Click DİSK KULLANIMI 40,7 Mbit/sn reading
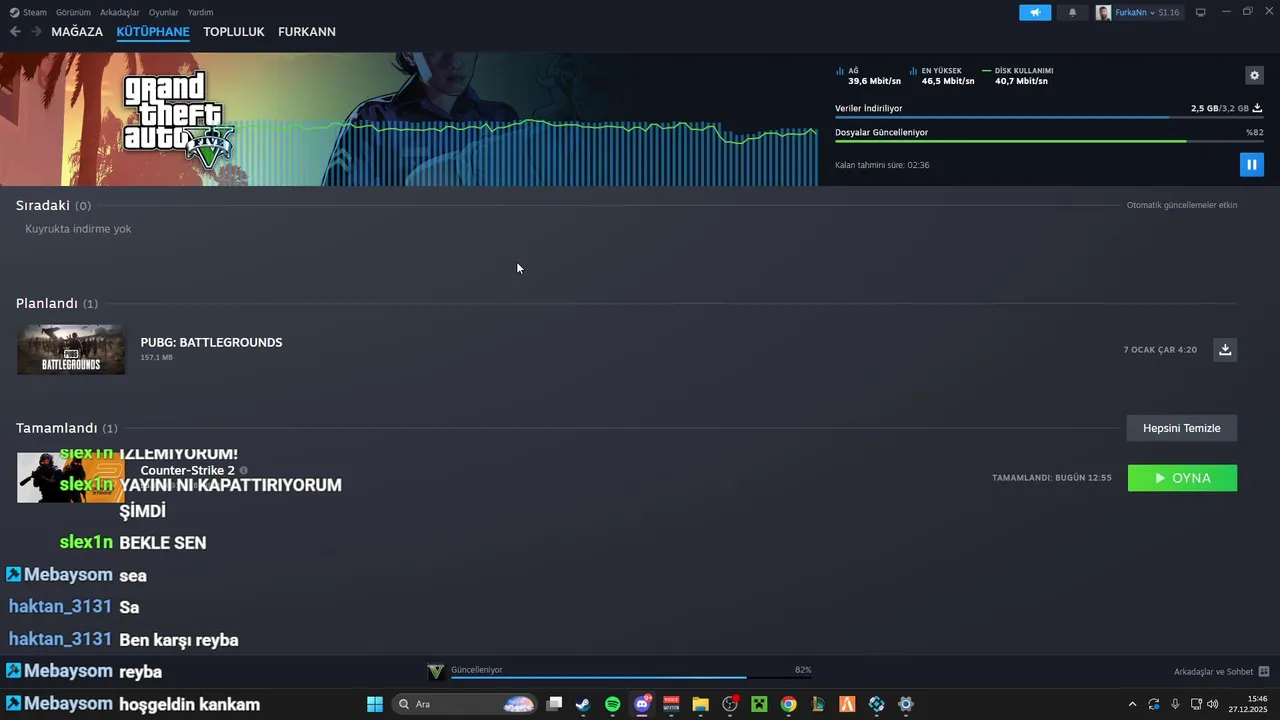 coord(1018,76)
